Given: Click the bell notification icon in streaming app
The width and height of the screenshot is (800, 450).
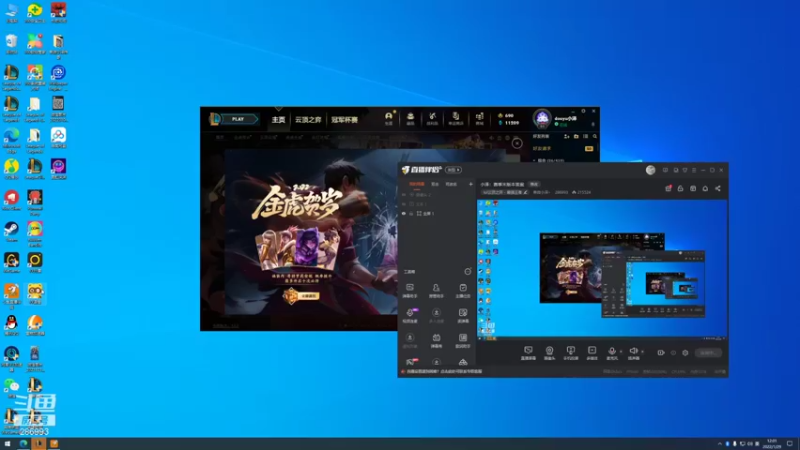Looking at the screenshot, I should 705,188.
